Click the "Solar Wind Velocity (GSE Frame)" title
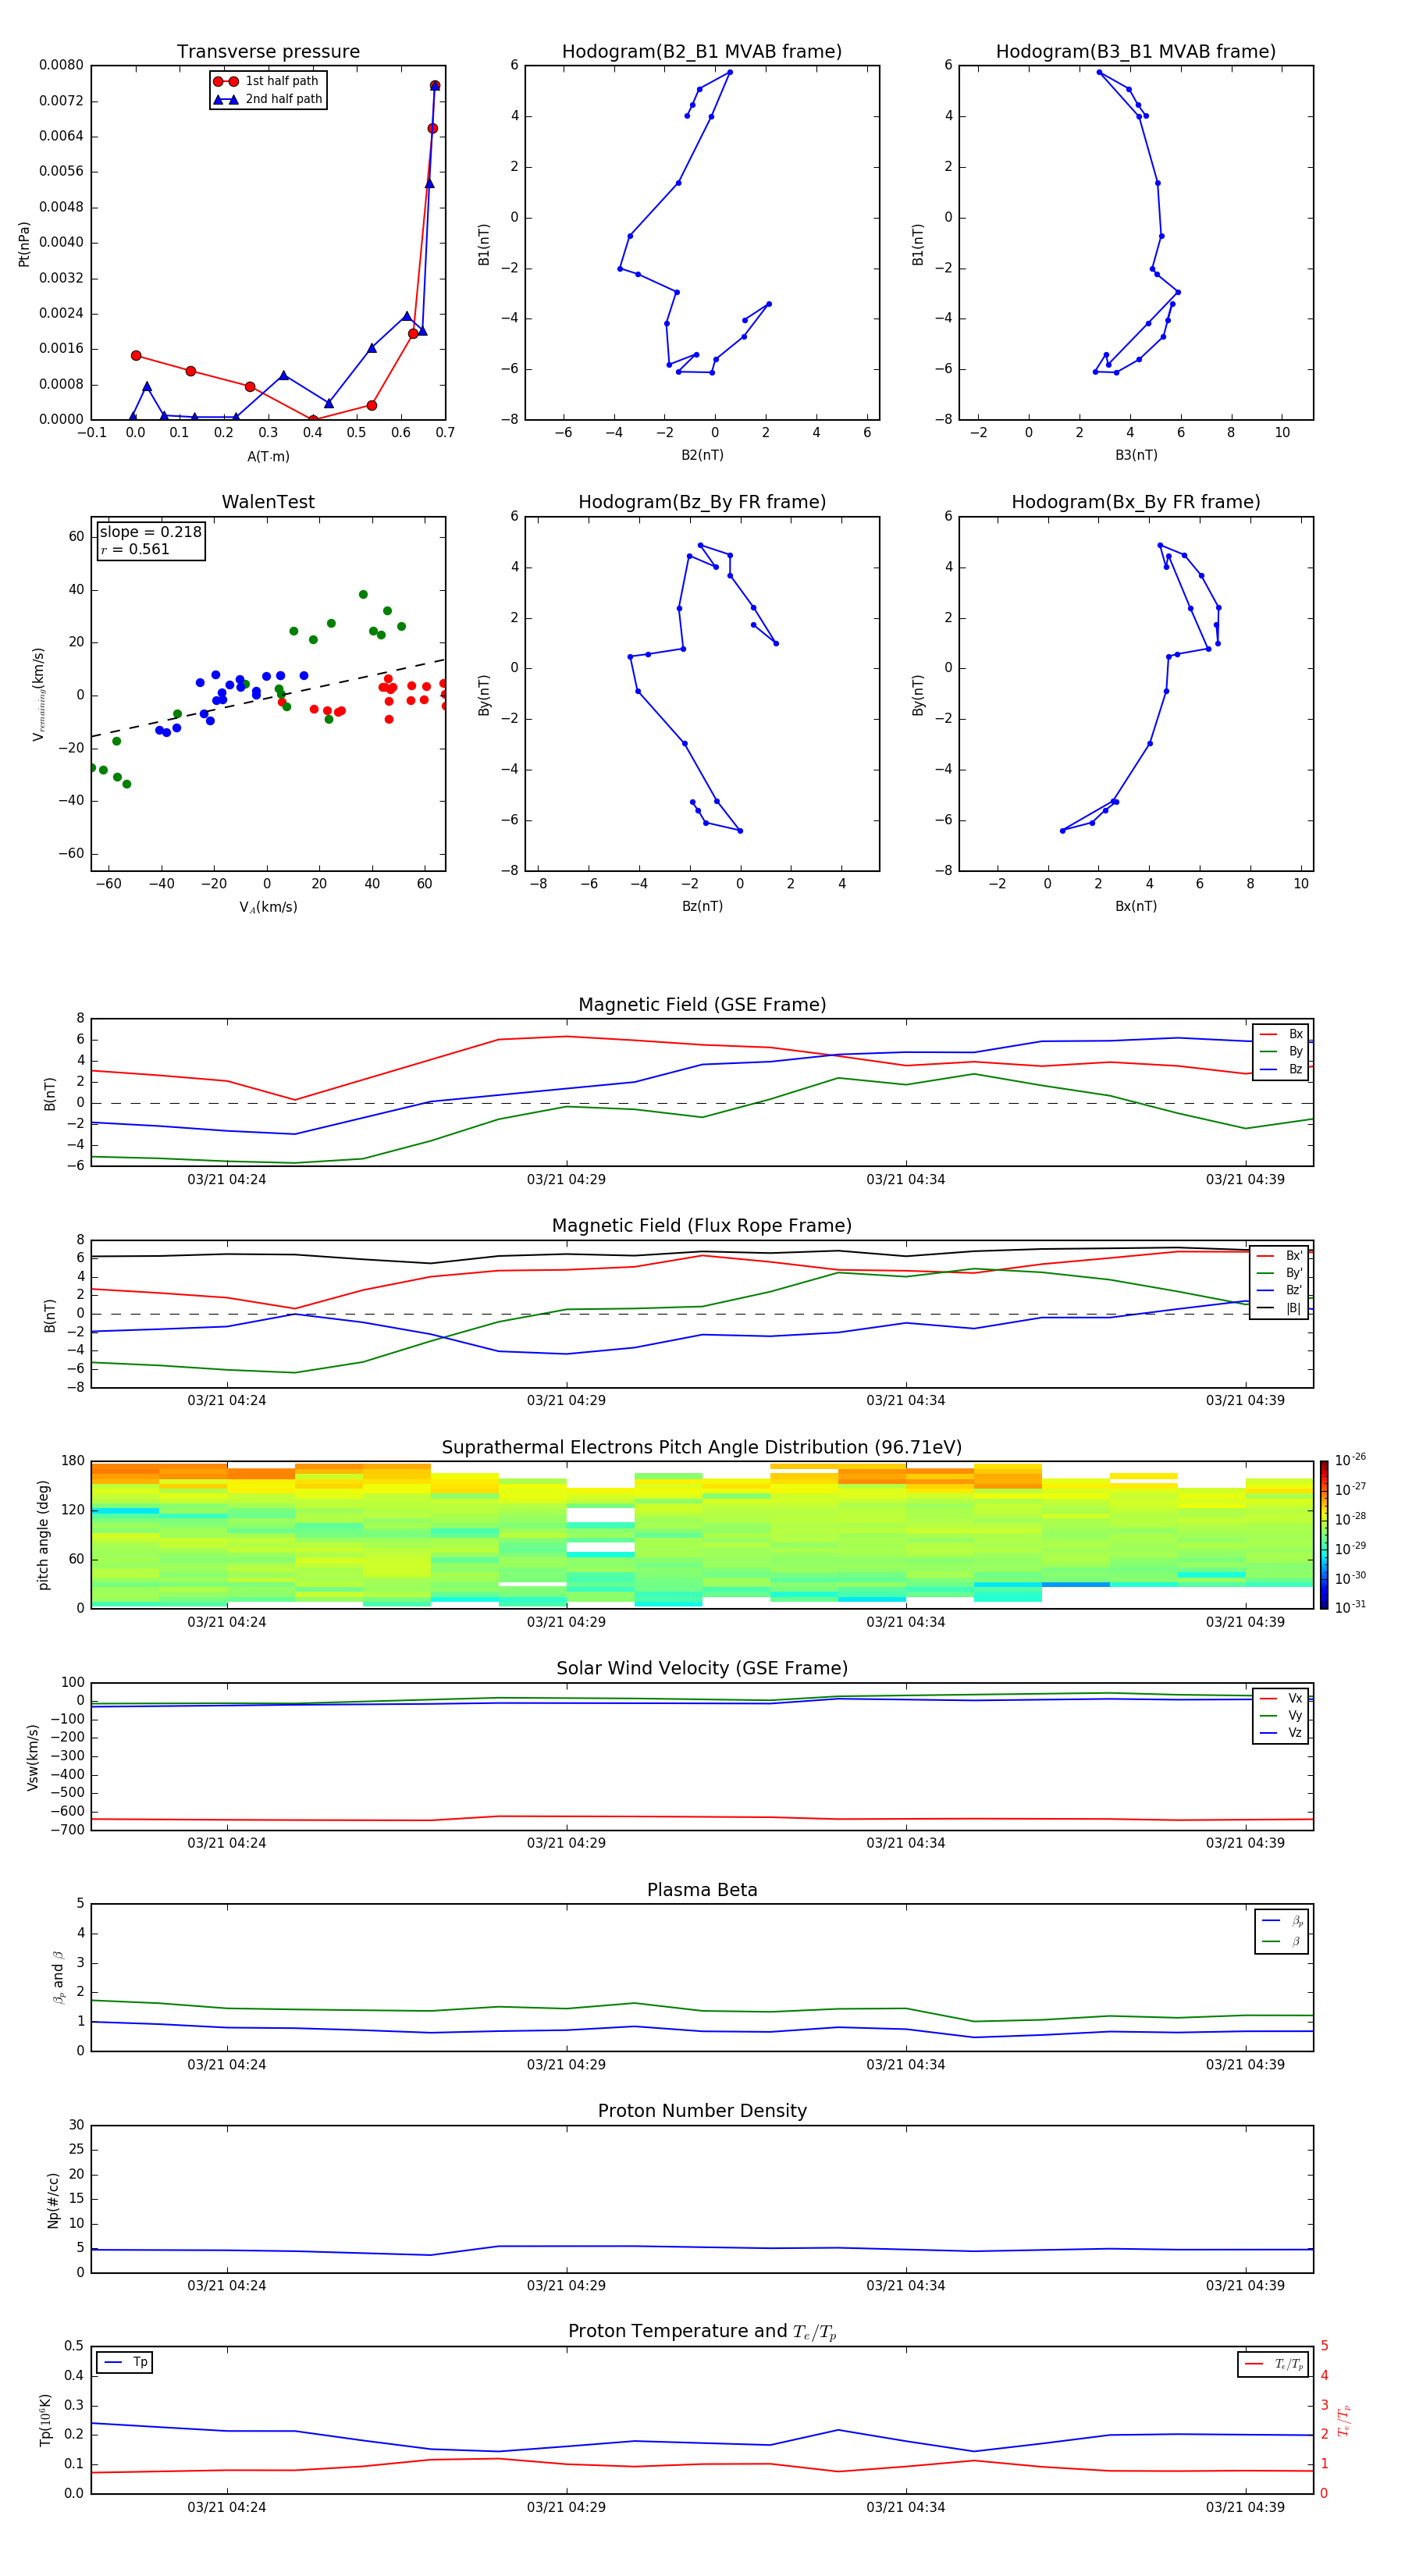Viewport: 1405px width, 2576px height. point(702,1668)
